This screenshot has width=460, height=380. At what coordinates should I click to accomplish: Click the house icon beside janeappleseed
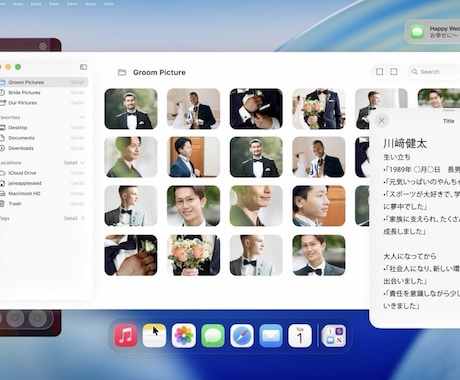2,183
